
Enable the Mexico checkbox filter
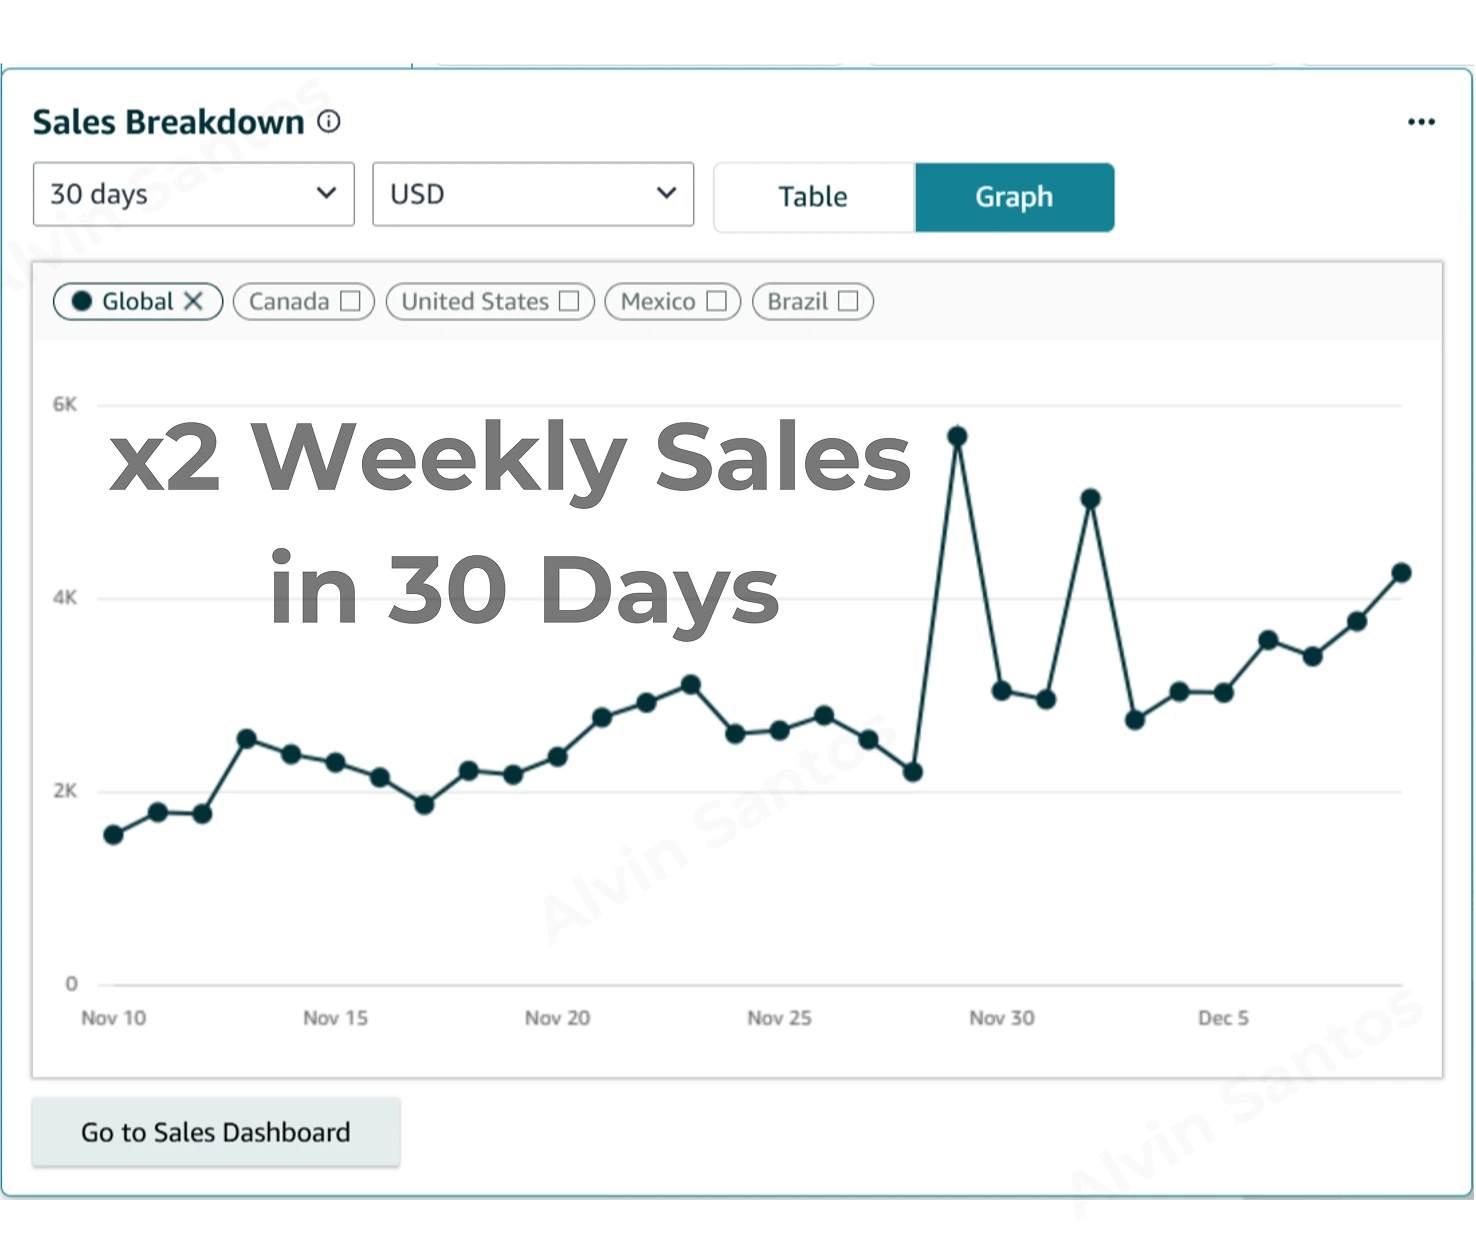tap(716, 301)
